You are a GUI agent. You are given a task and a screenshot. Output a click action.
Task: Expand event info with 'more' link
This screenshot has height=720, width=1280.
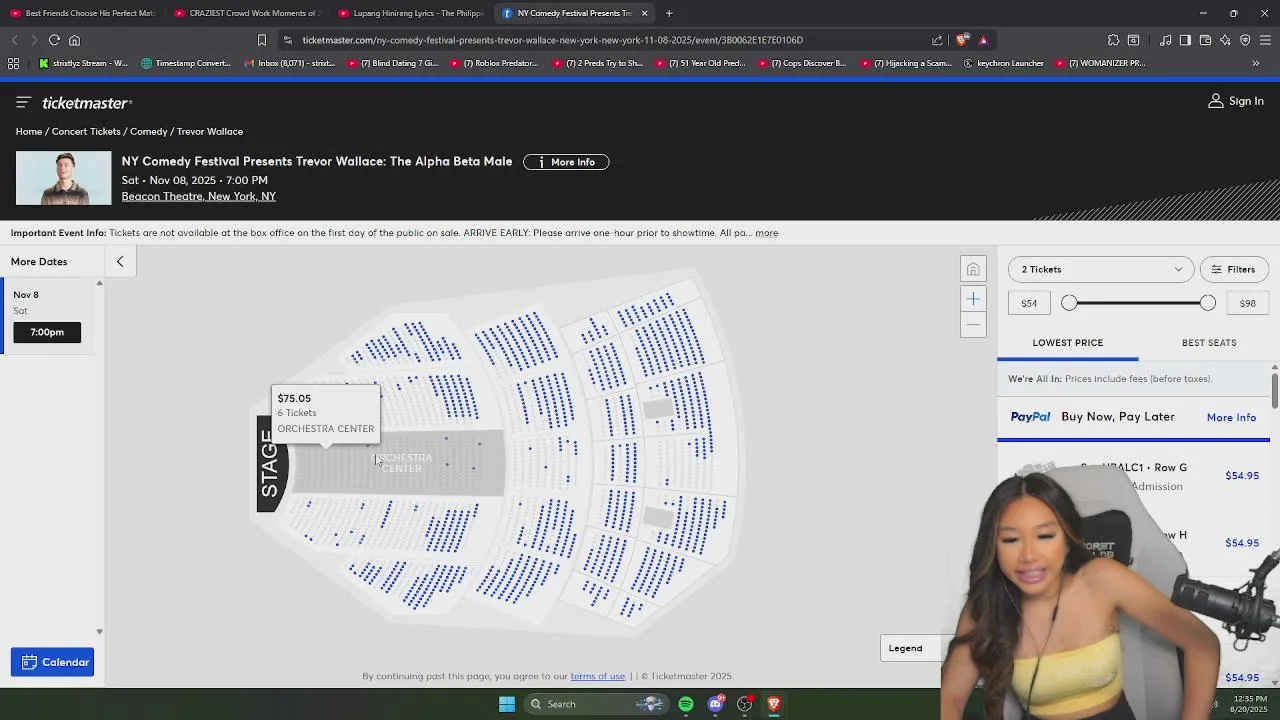pyautogui.click(x=766, y=233)
